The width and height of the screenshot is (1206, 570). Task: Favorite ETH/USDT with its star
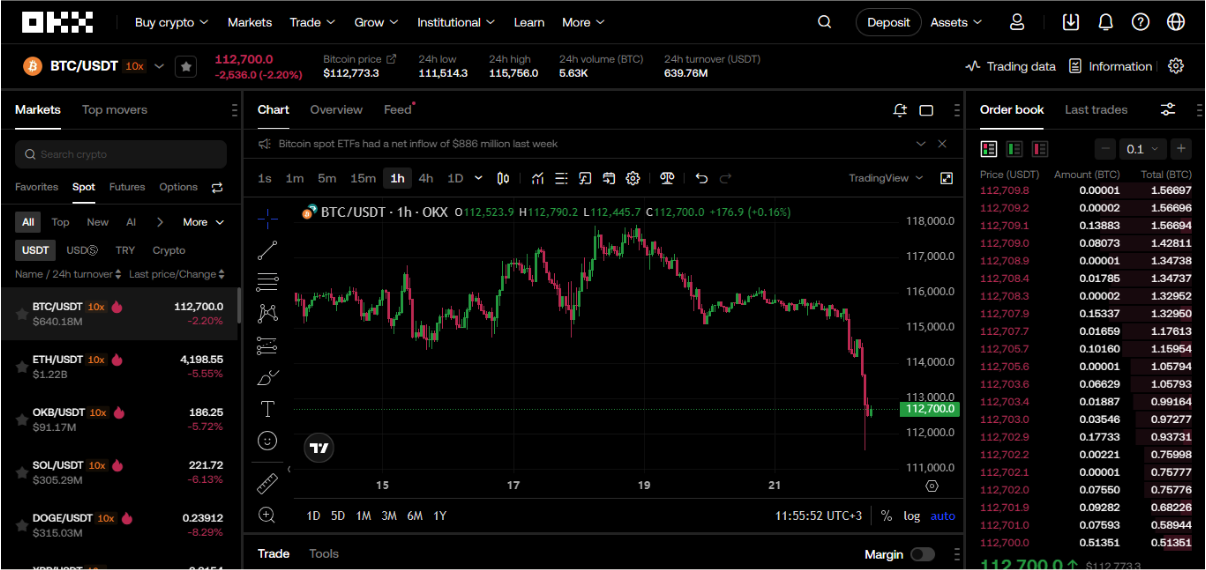pyautogui.click(x=21, y=367)
